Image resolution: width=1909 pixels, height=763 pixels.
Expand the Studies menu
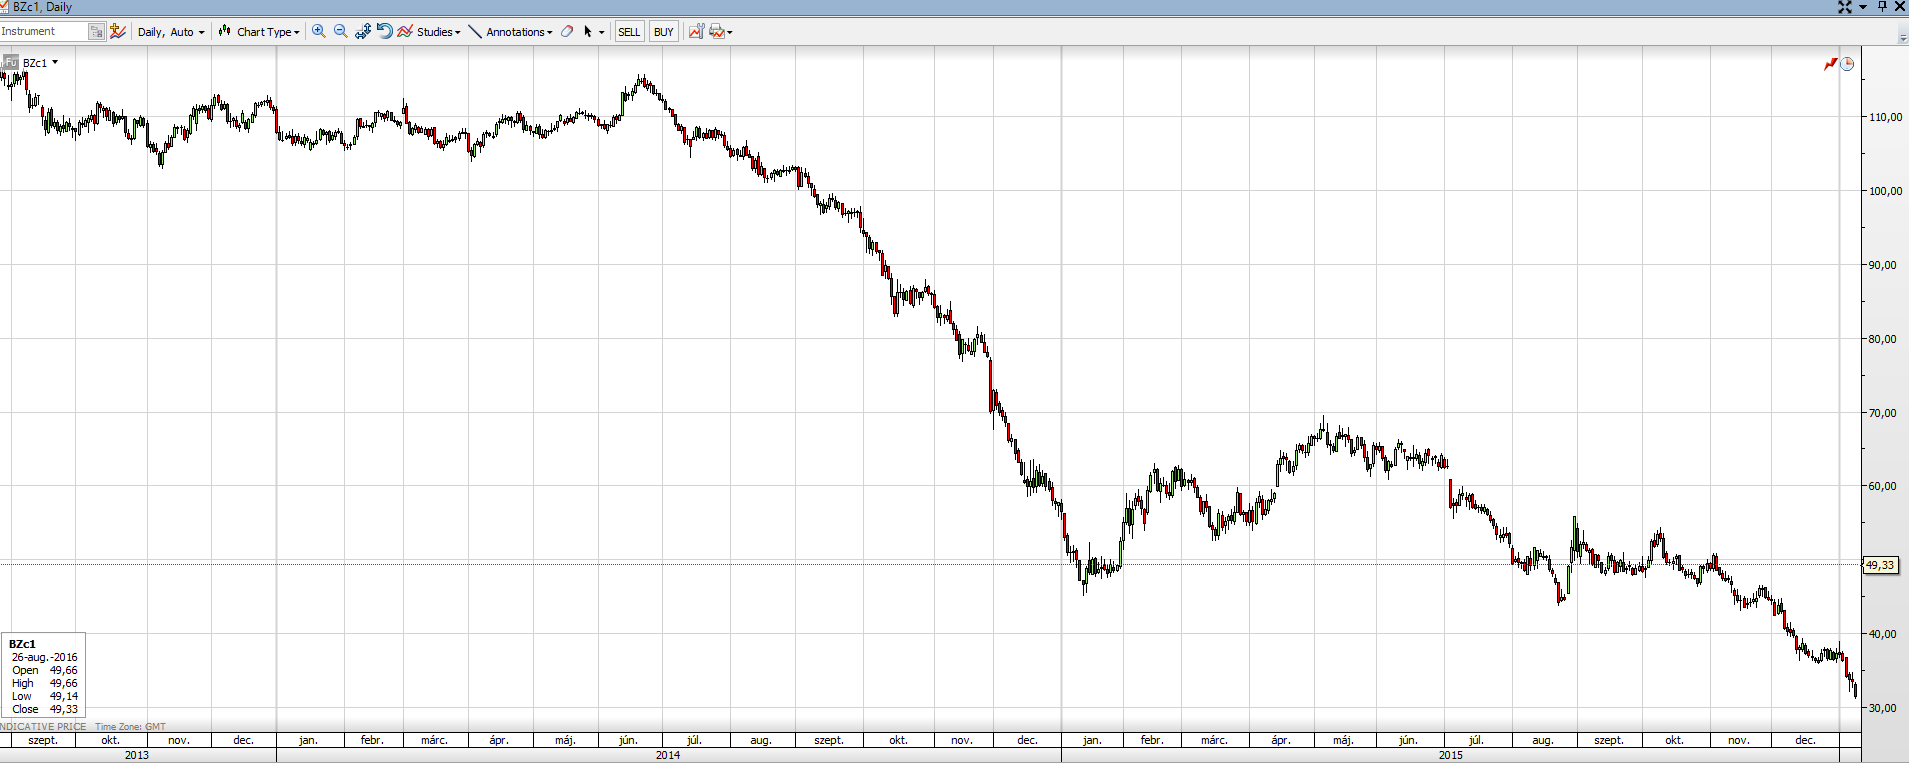(429, 32)
